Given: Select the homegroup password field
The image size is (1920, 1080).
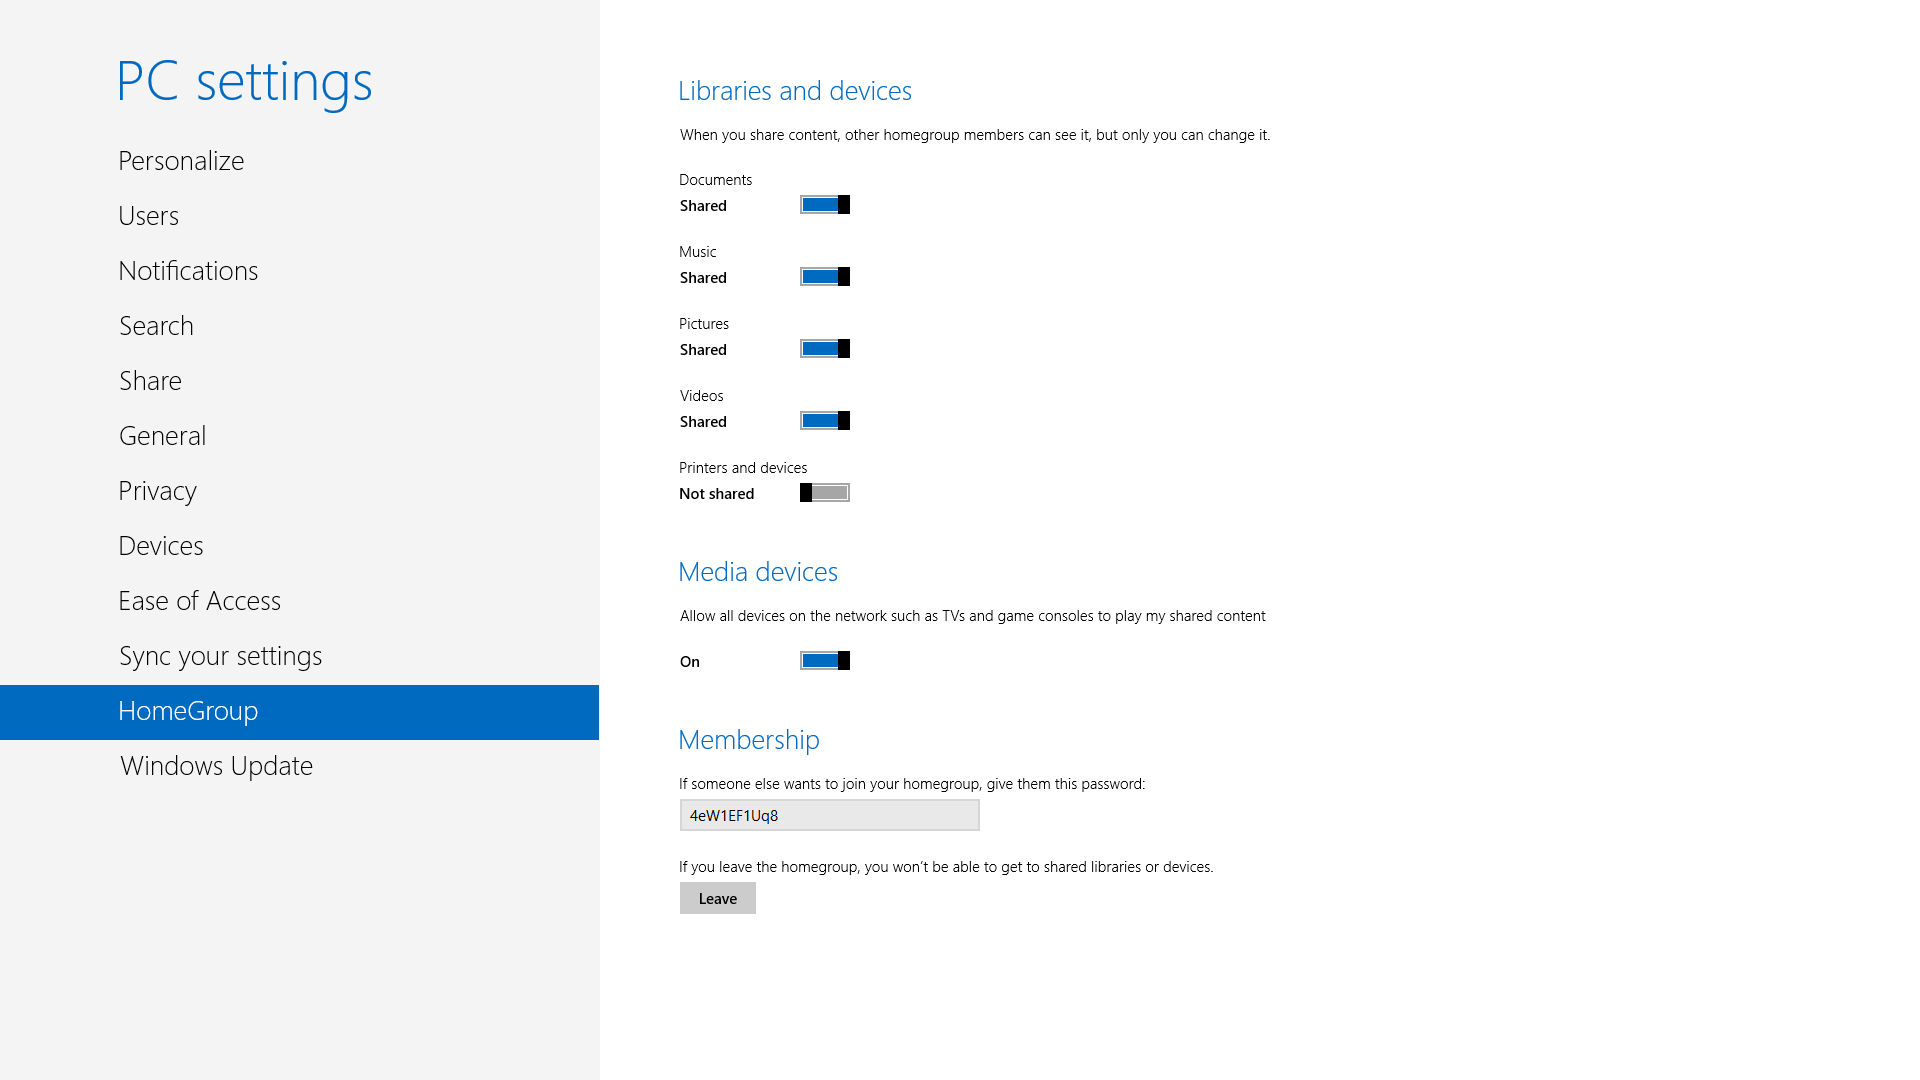Looking at the screenshot, I should tap(829, 815).
